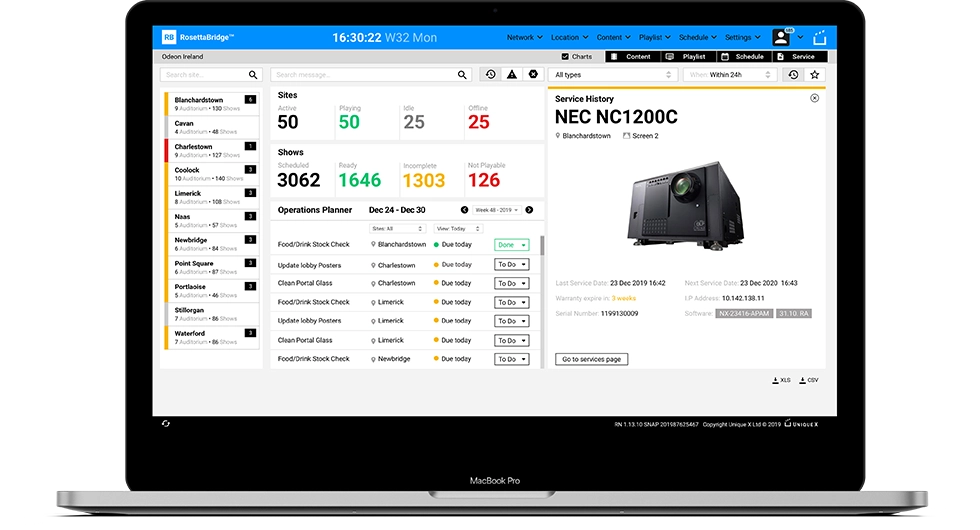Open To Do dropdown for Charlestown Update lobby Posters

[x=512, y=264]
